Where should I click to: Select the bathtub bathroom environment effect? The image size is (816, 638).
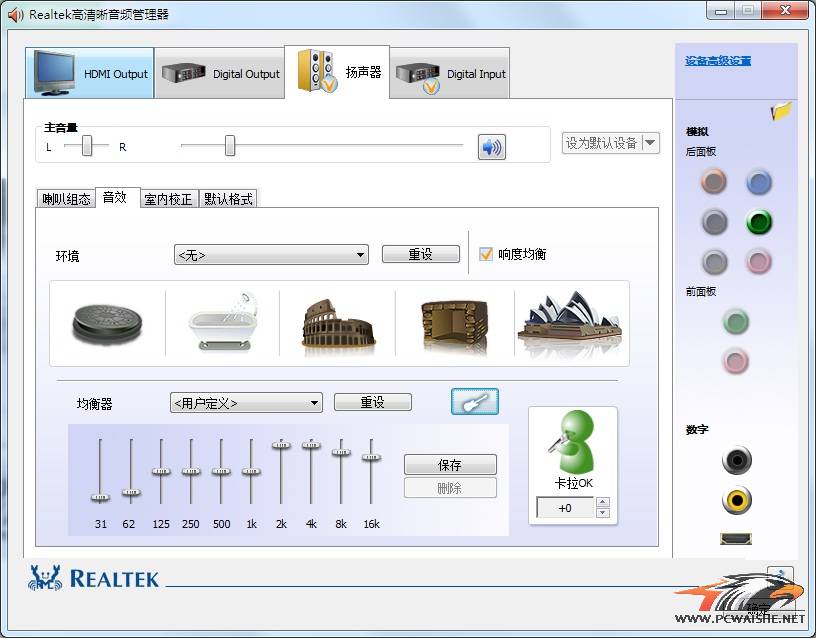click(x=223, y=322)
